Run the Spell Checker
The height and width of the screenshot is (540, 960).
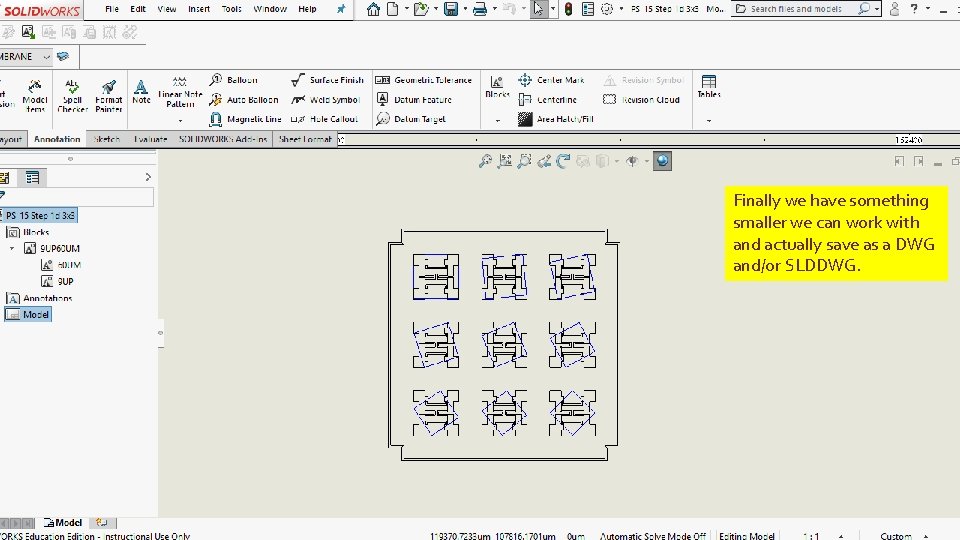click(x=72, y=96)
